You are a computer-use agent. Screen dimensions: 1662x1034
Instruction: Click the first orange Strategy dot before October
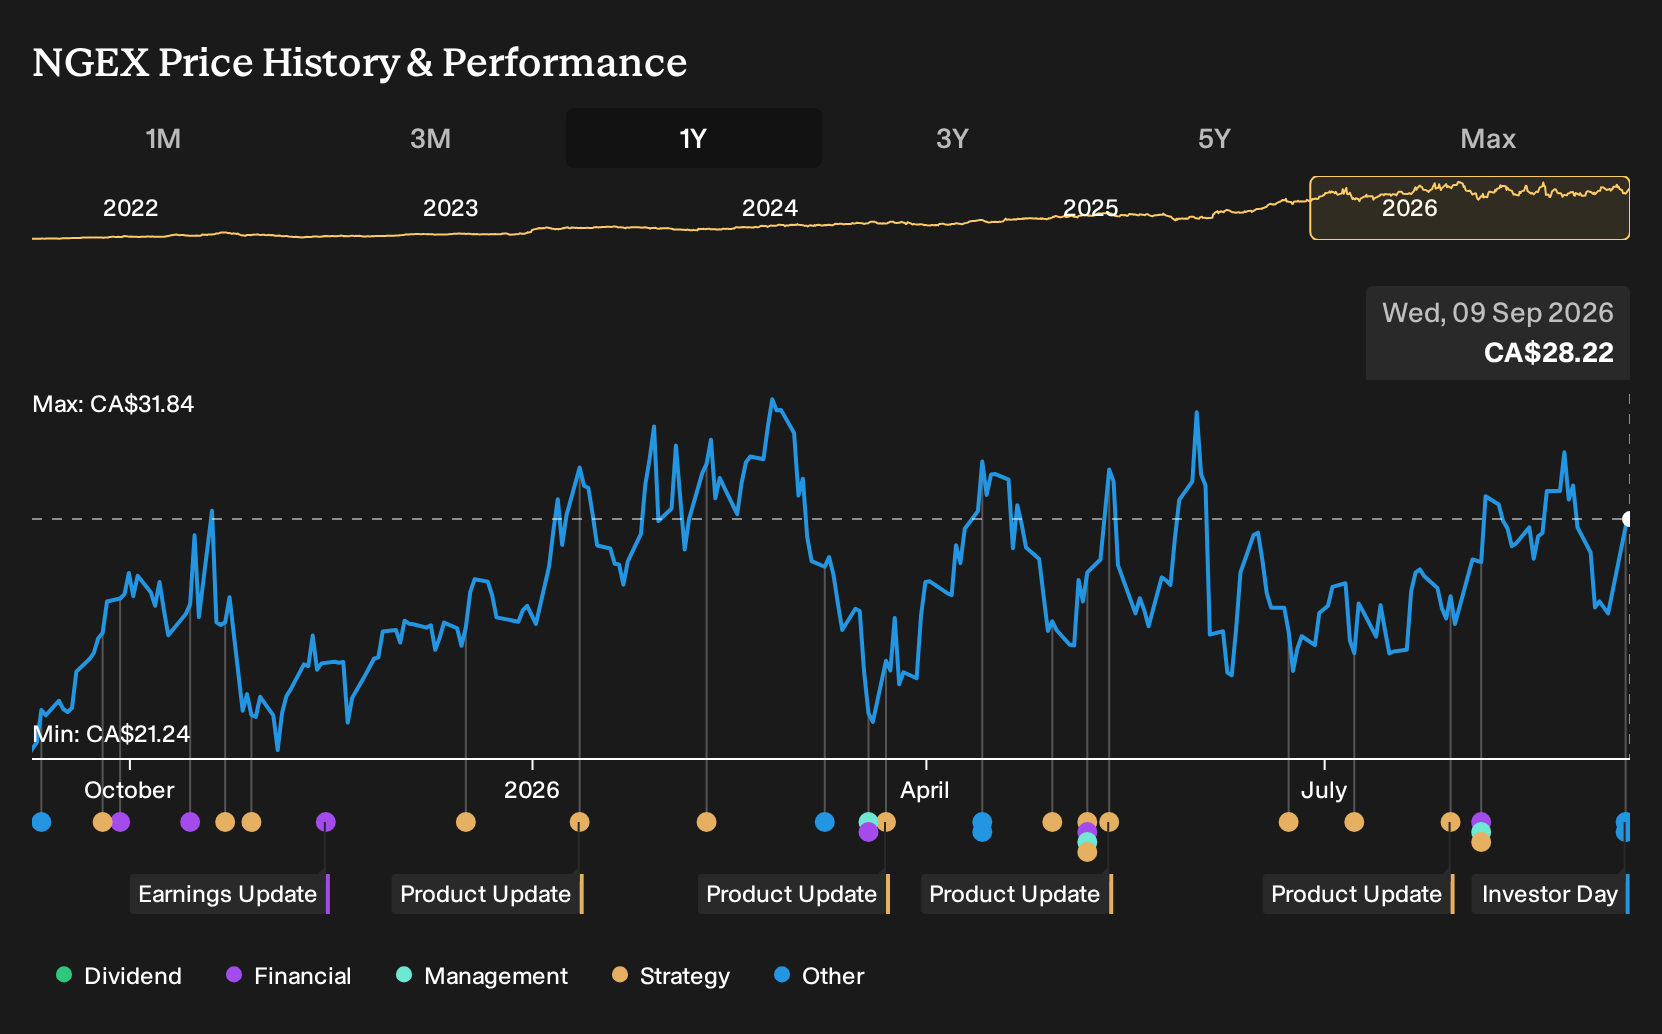tap(102, 822)
